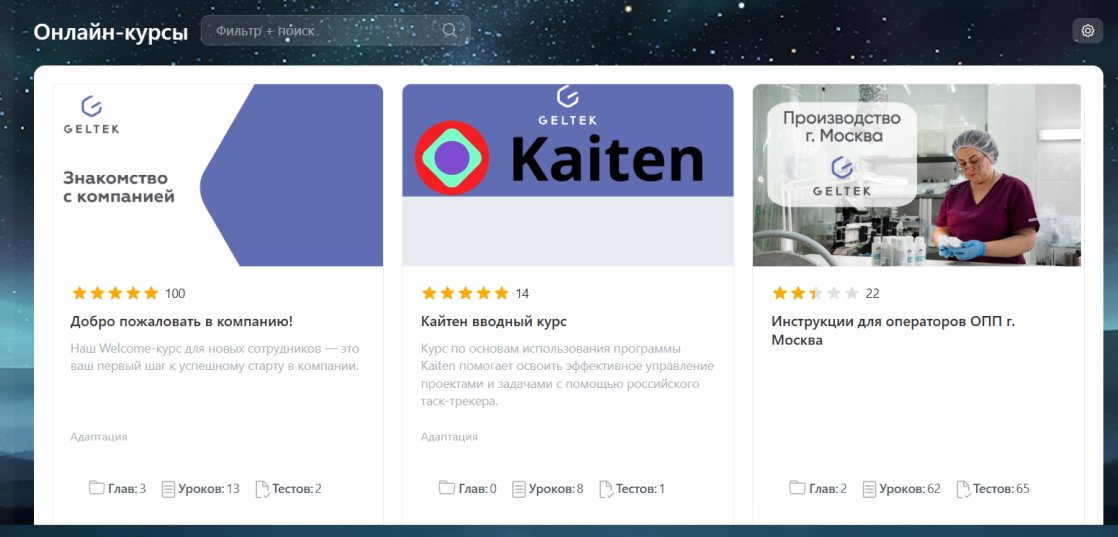
Task: Click rating count 100
Action: coord(175,293)
